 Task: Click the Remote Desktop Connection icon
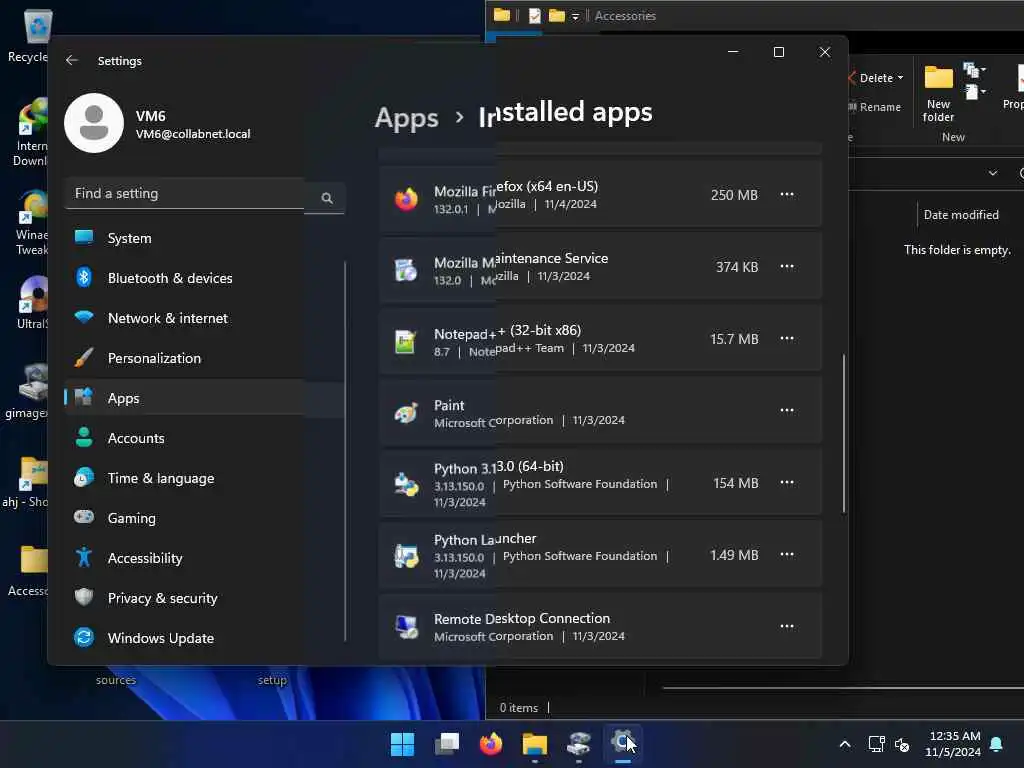click(406, 627)
